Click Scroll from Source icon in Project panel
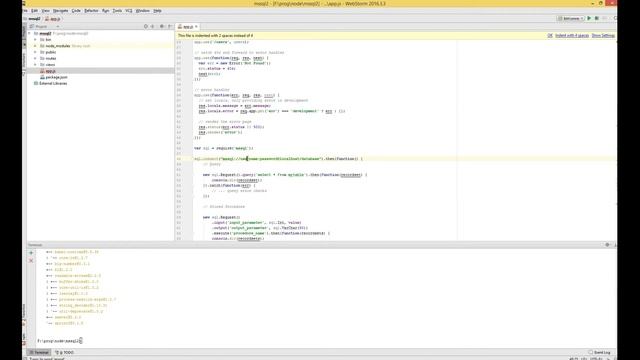640x360 pixels. (146, 27)
